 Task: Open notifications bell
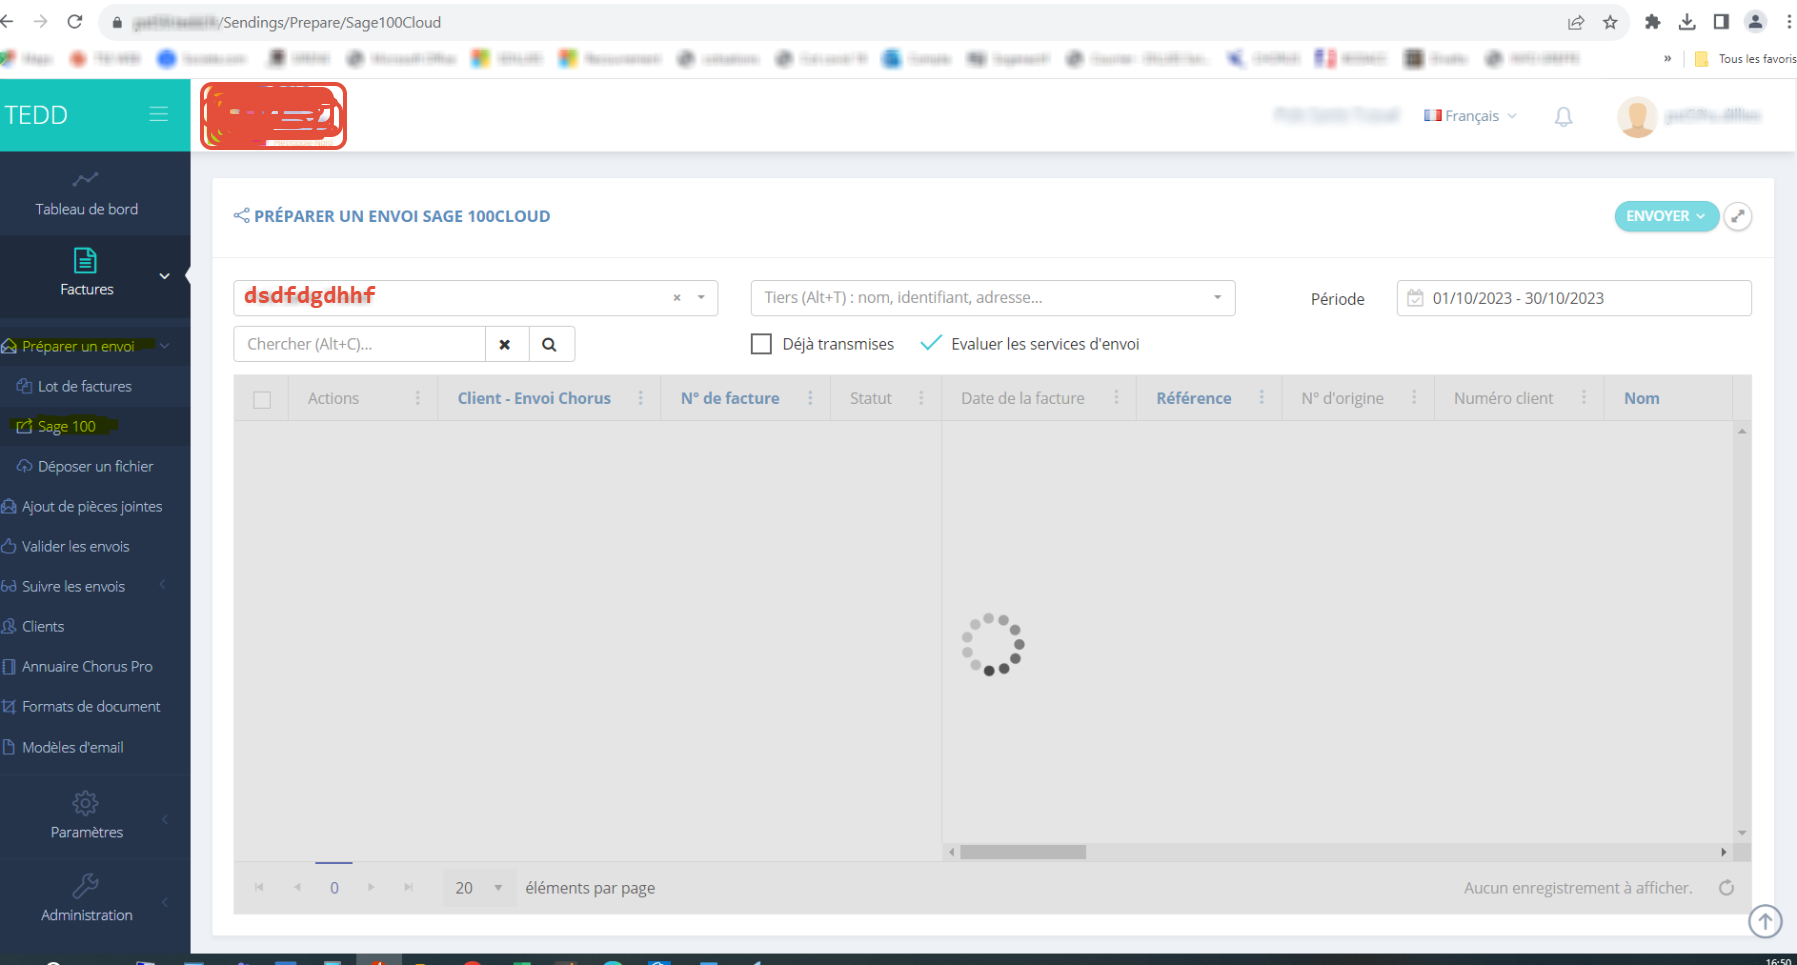tap(1564, 117)
